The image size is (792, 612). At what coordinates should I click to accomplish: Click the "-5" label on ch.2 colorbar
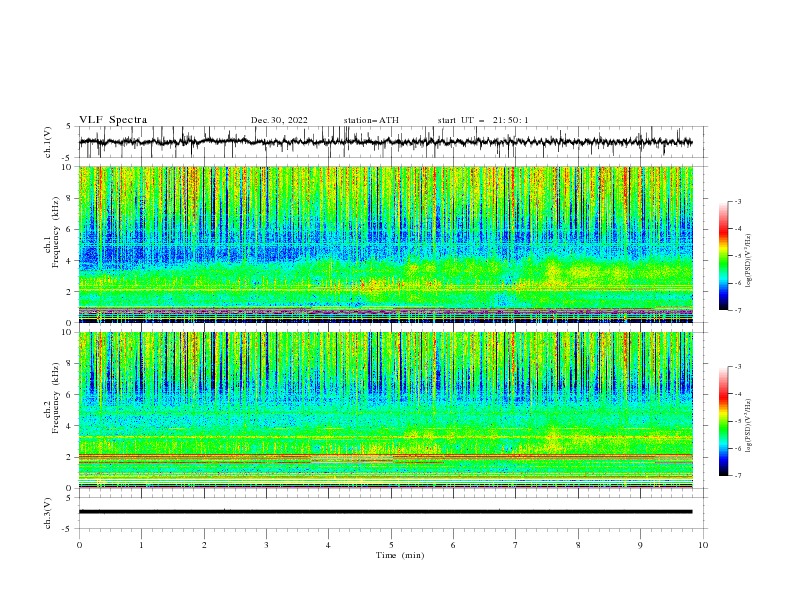[738, 421]
